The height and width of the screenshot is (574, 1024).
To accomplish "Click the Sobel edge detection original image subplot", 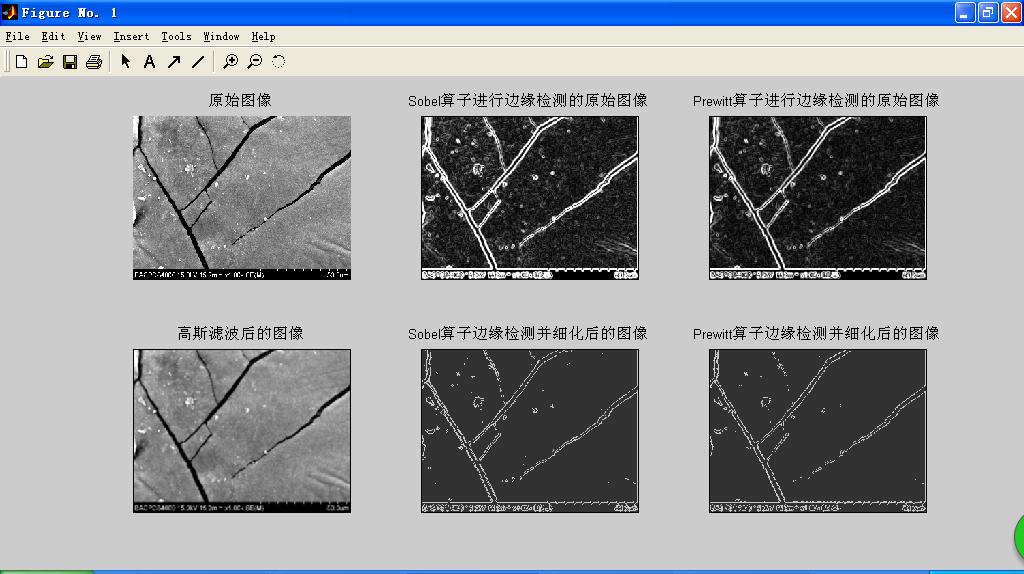I will click(530, 198).
